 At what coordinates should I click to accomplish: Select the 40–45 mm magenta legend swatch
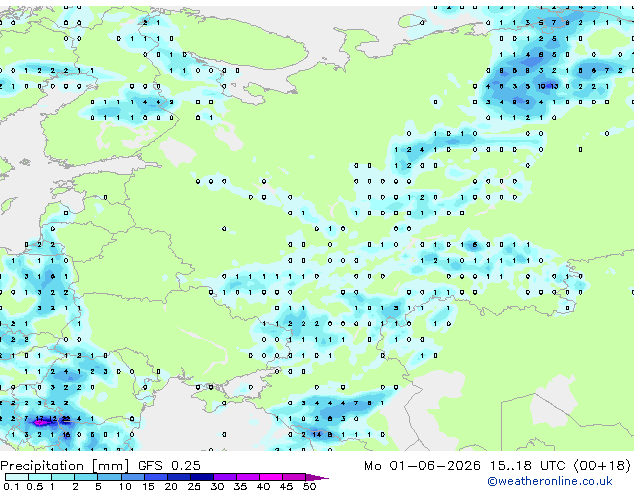point(271,477)
